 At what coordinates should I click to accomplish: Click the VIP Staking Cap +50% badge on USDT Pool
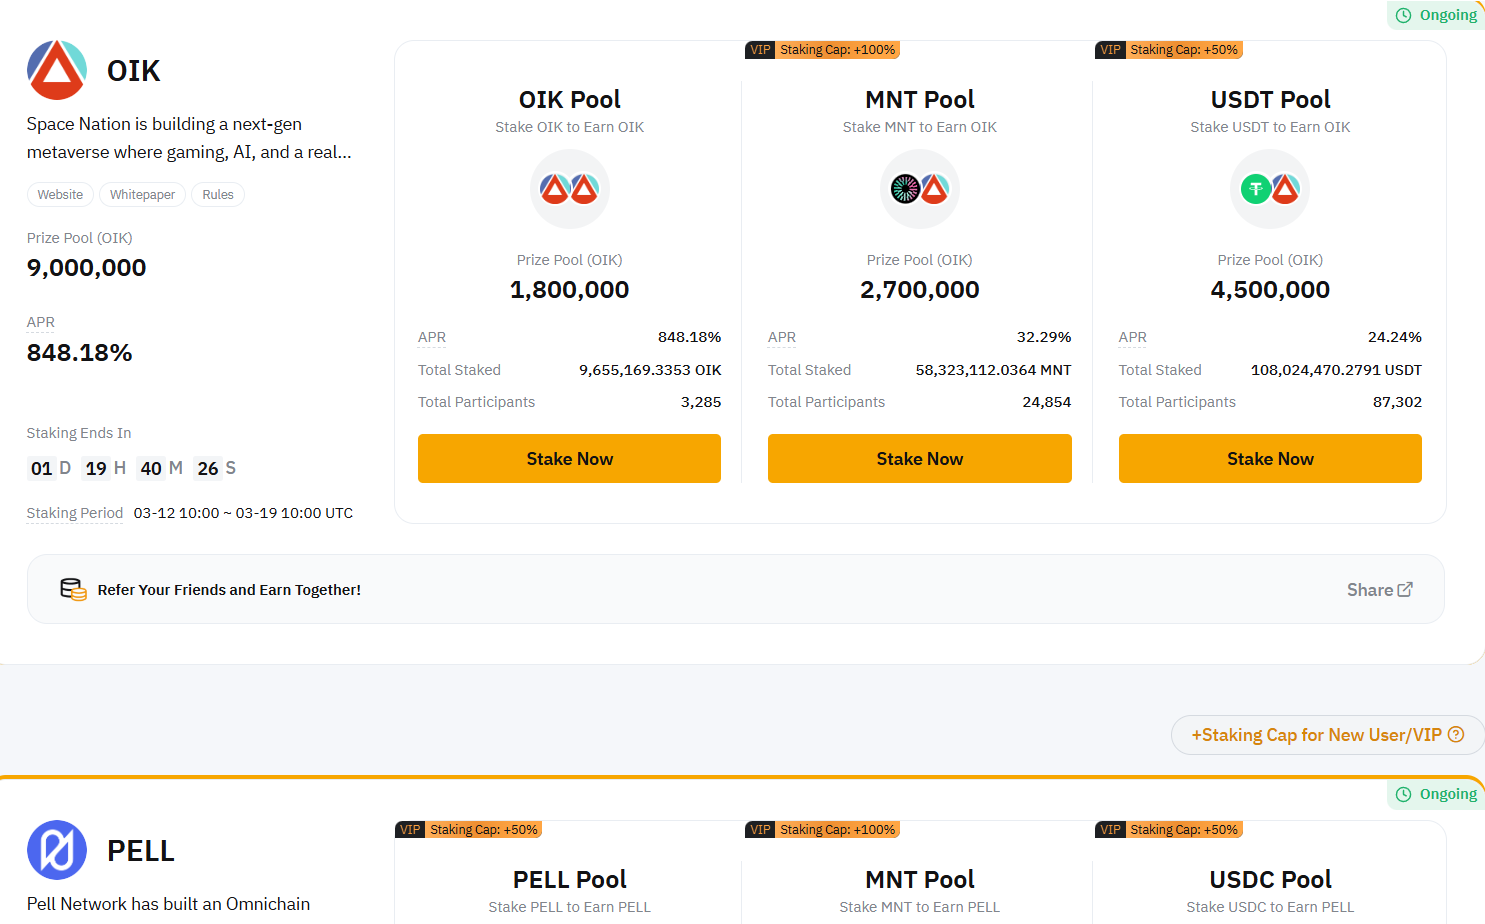point(1169,50)
